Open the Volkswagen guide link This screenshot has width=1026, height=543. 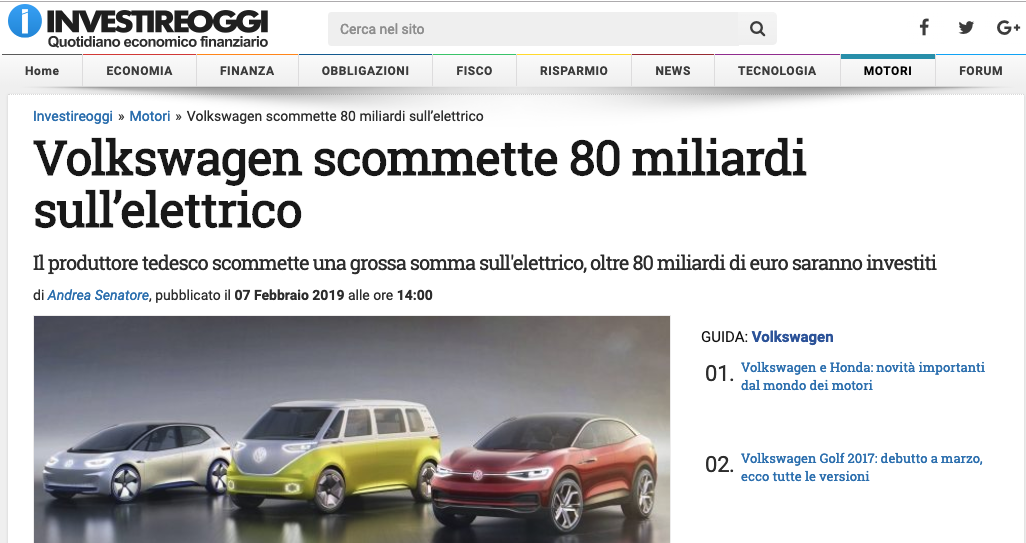pos(792,337)
